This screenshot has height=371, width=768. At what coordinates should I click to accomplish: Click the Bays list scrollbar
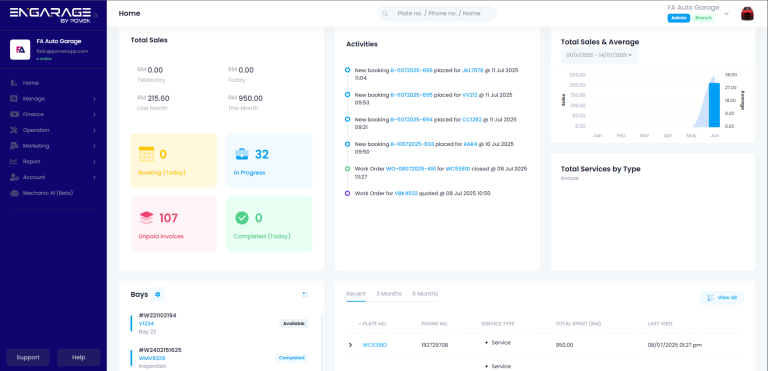tap(321, 341)
